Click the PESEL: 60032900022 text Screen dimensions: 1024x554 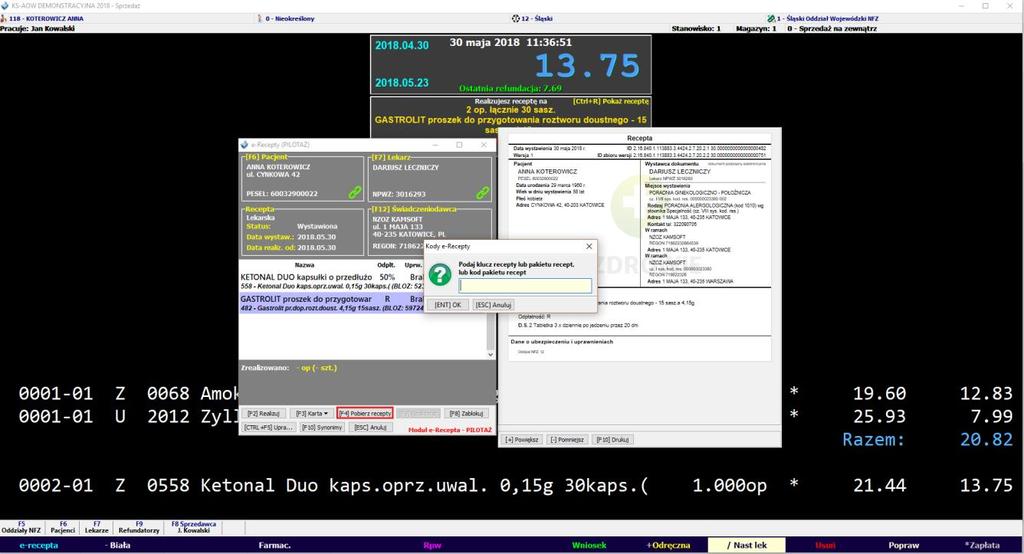coord(281,194)
